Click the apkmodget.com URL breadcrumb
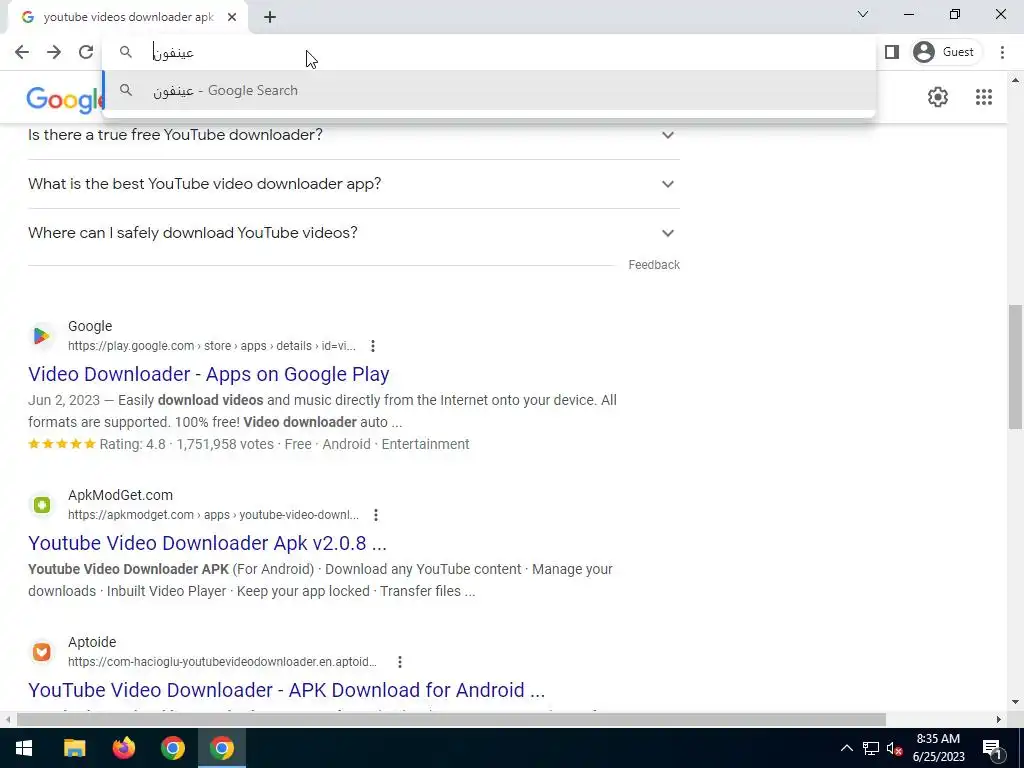1024x768 pixels. [x=213, y=515]
